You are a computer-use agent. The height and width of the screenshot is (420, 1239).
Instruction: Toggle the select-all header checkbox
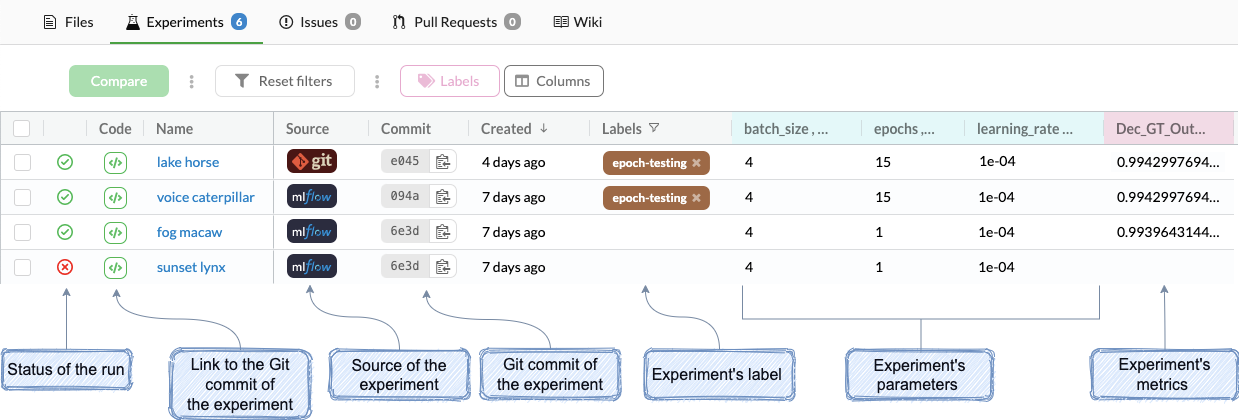[x=22, y=128]
